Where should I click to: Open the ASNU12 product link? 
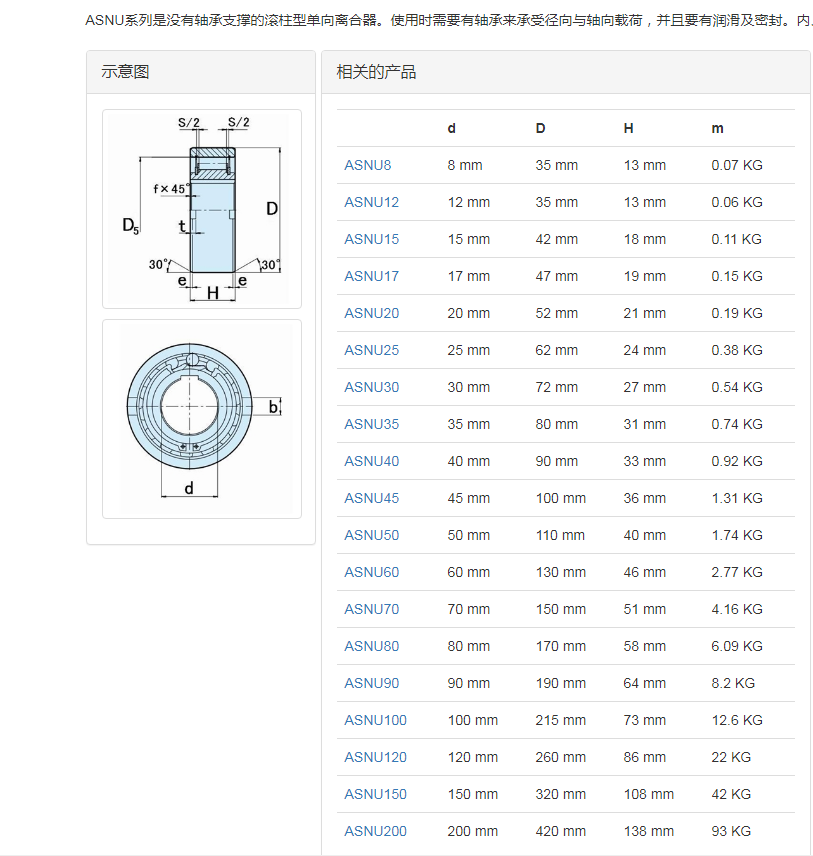tap(371, 202)
